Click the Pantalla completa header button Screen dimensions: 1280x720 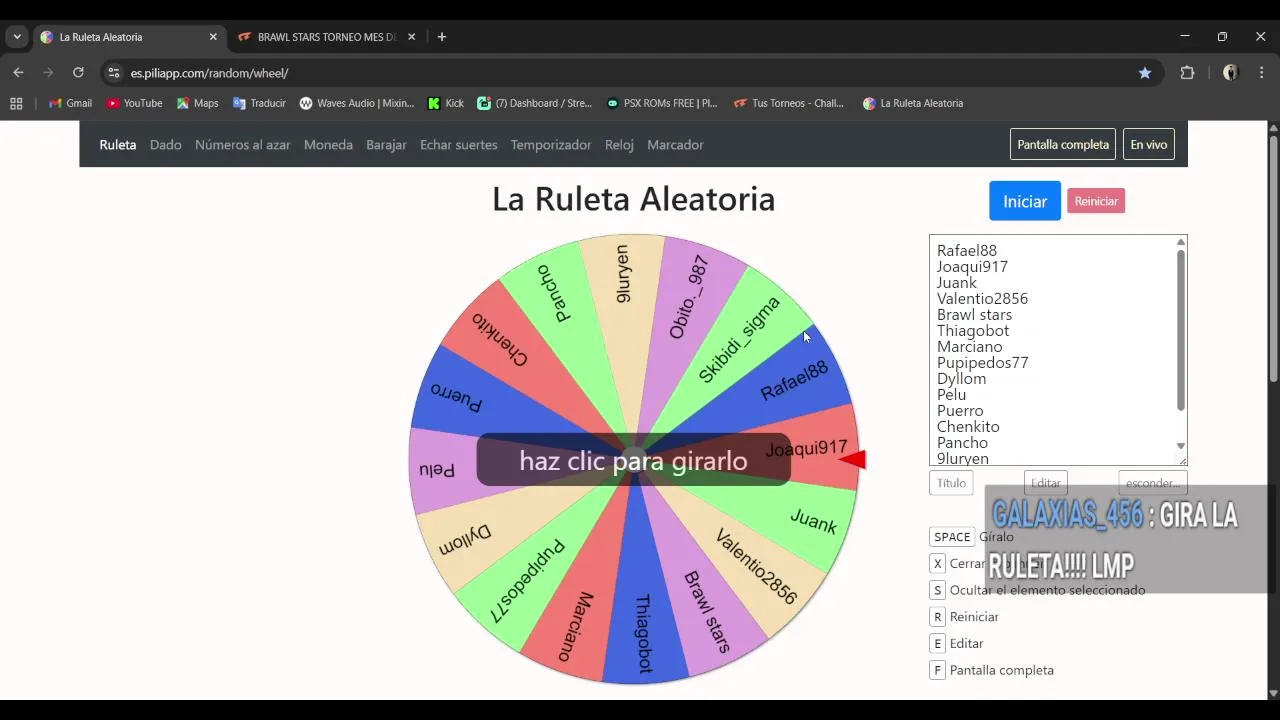coord(1063,145)
